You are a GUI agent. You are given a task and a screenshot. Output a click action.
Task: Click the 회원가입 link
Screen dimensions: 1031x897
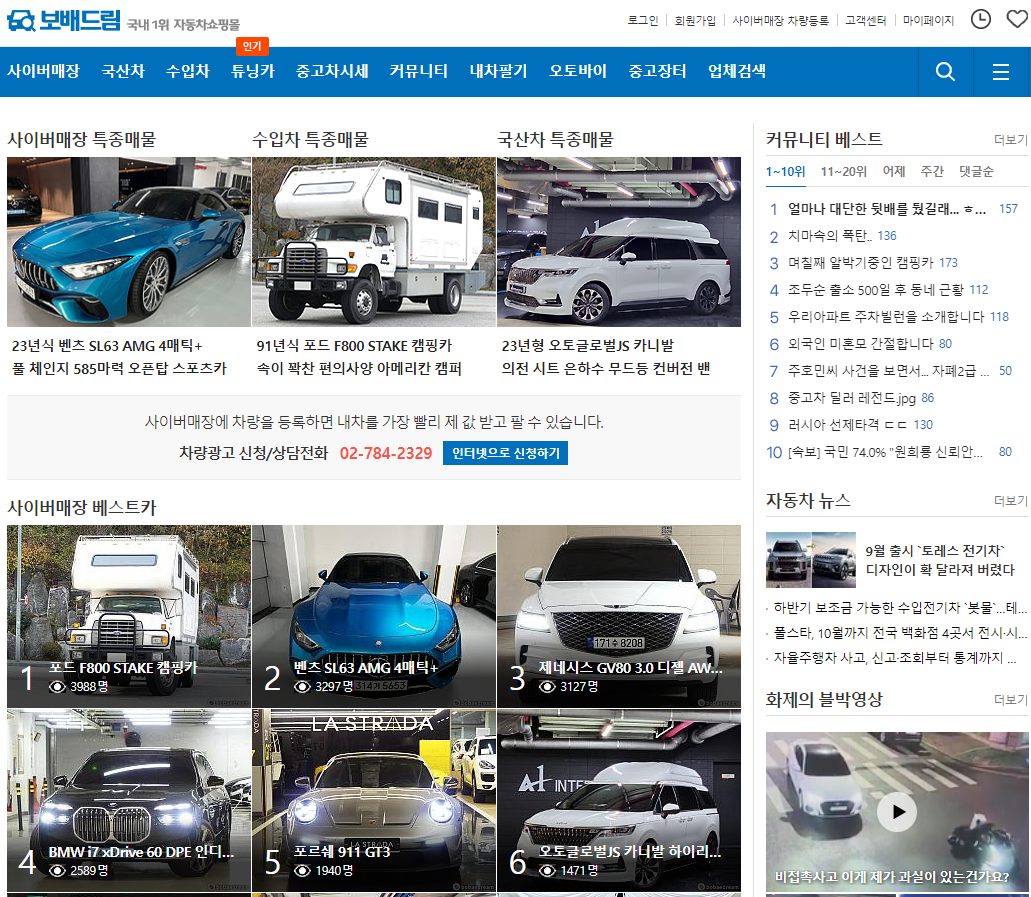tap(695, 20)
